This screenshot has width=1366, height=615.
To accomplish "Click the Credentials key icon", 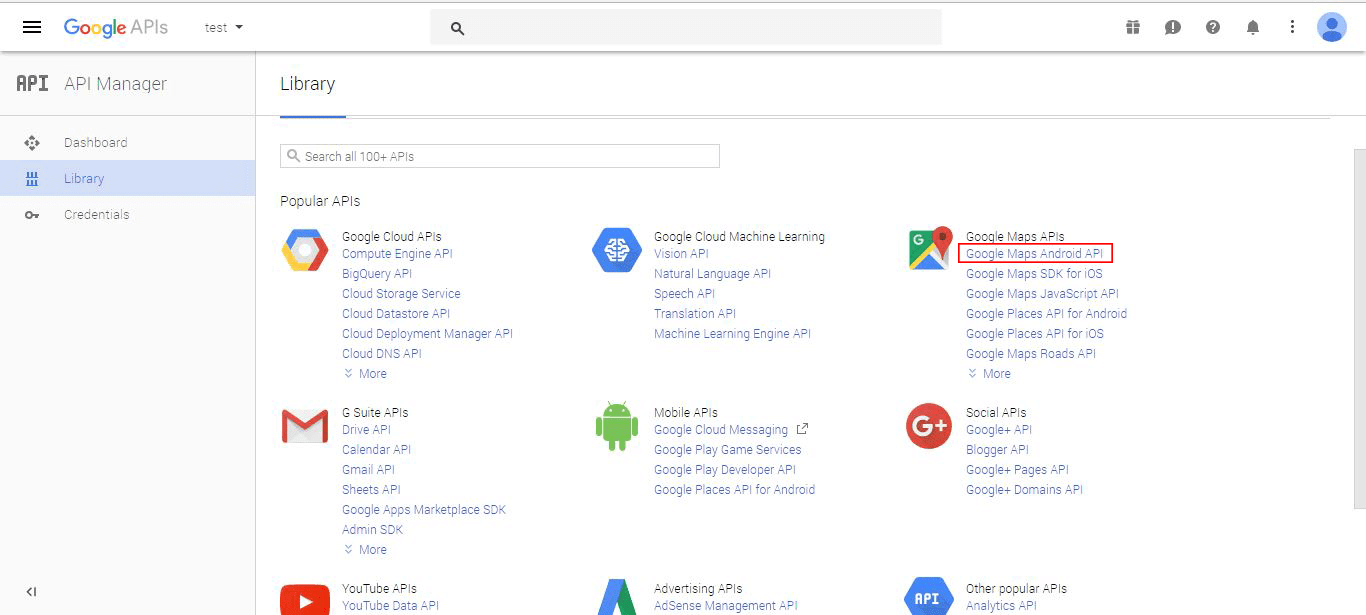I will tap(32, 215).
